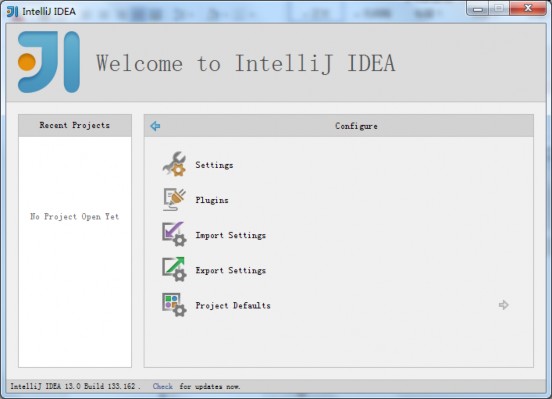
Task: Click the Check for updates link
Action: coord(163,386)
